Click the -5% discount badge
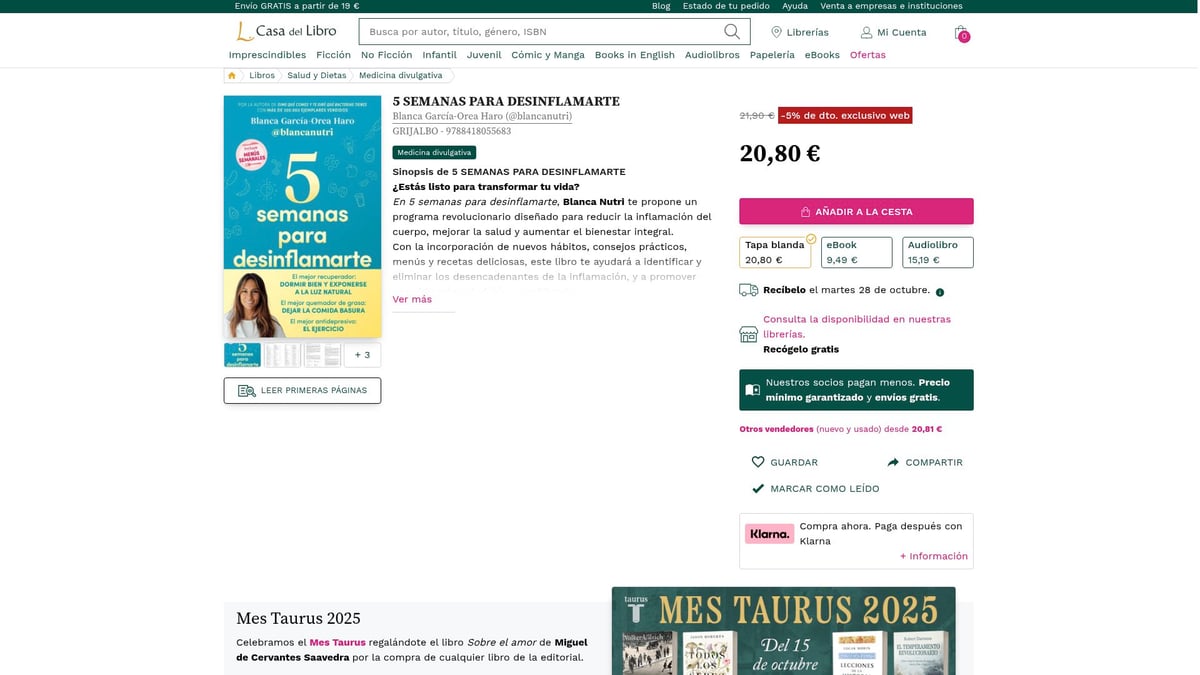Image resolution: width=1200 pixels, height=675 pixels. tap(845, 115)
